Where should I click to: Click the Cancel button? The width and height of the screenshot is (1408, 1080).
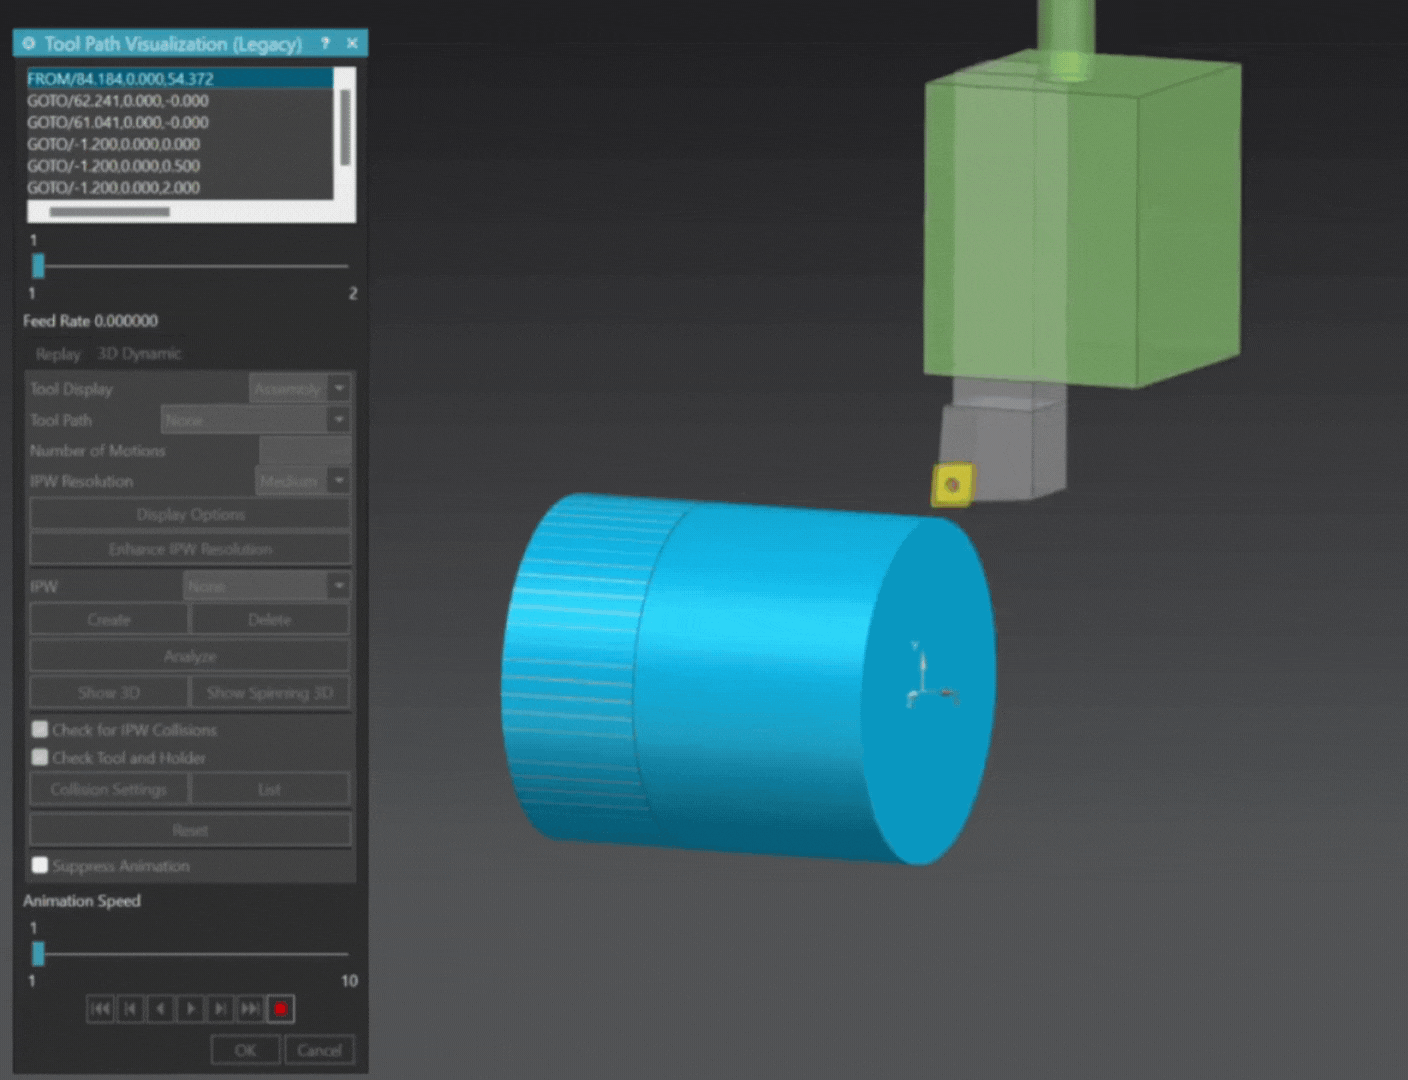click(319, 1050)
